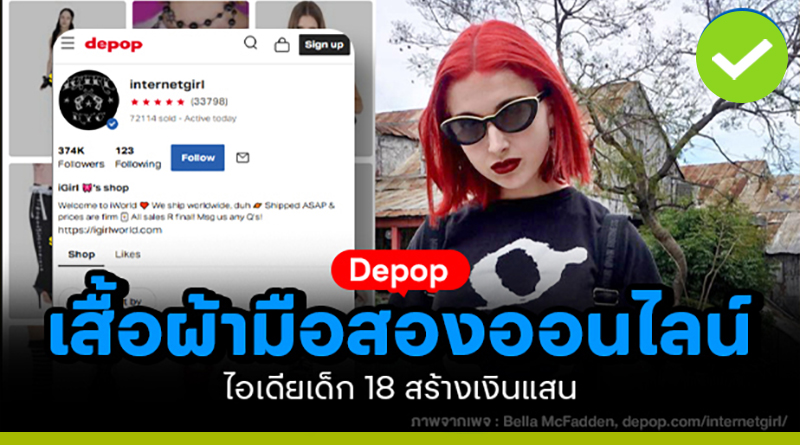Image resolution: width=800 pixels, height=445 pixels.
Task: Open the shopping bag icon
Action: [281, 45]
